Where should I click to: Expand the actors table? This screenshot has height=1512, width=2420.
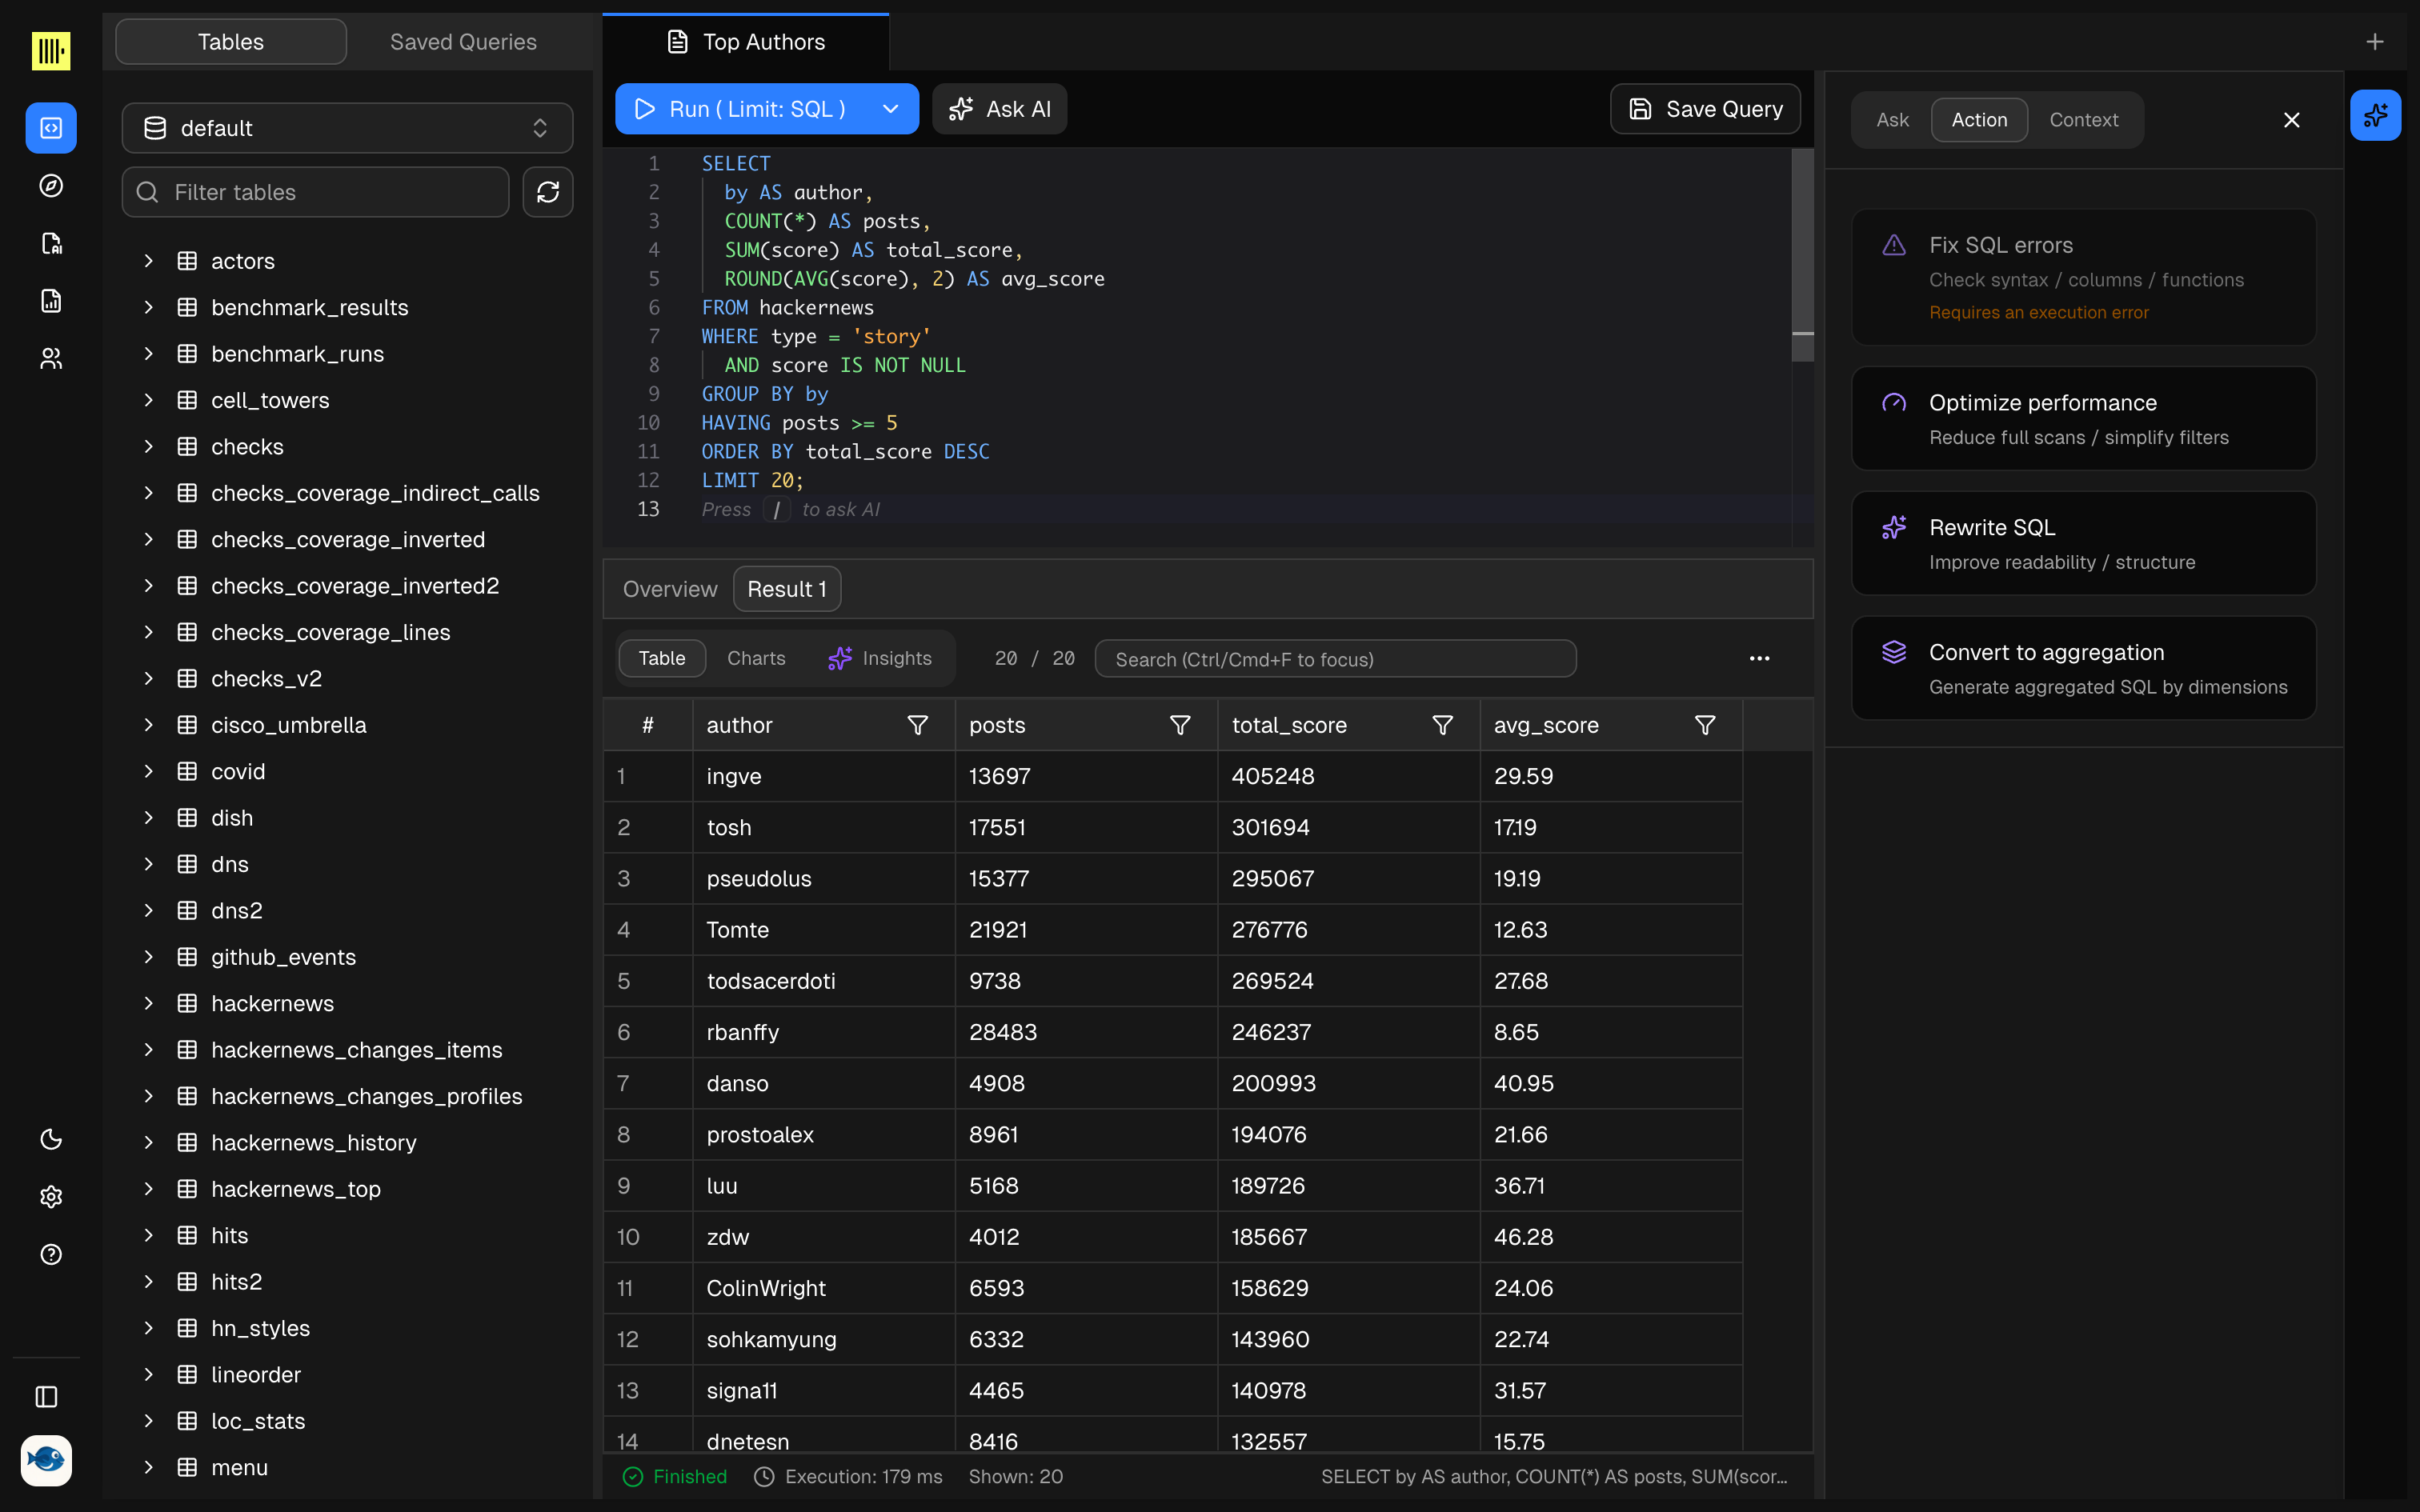148,261
